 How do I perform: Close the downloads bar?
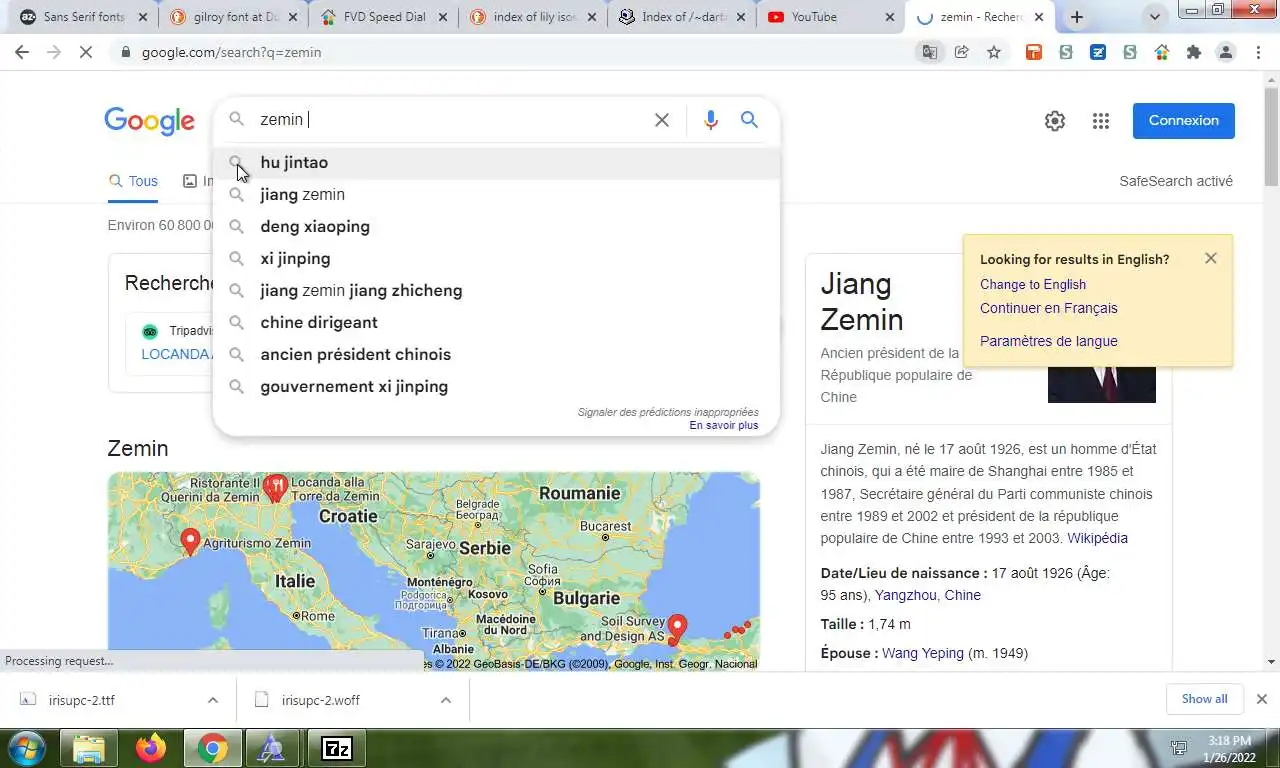tap(1262, 699)
